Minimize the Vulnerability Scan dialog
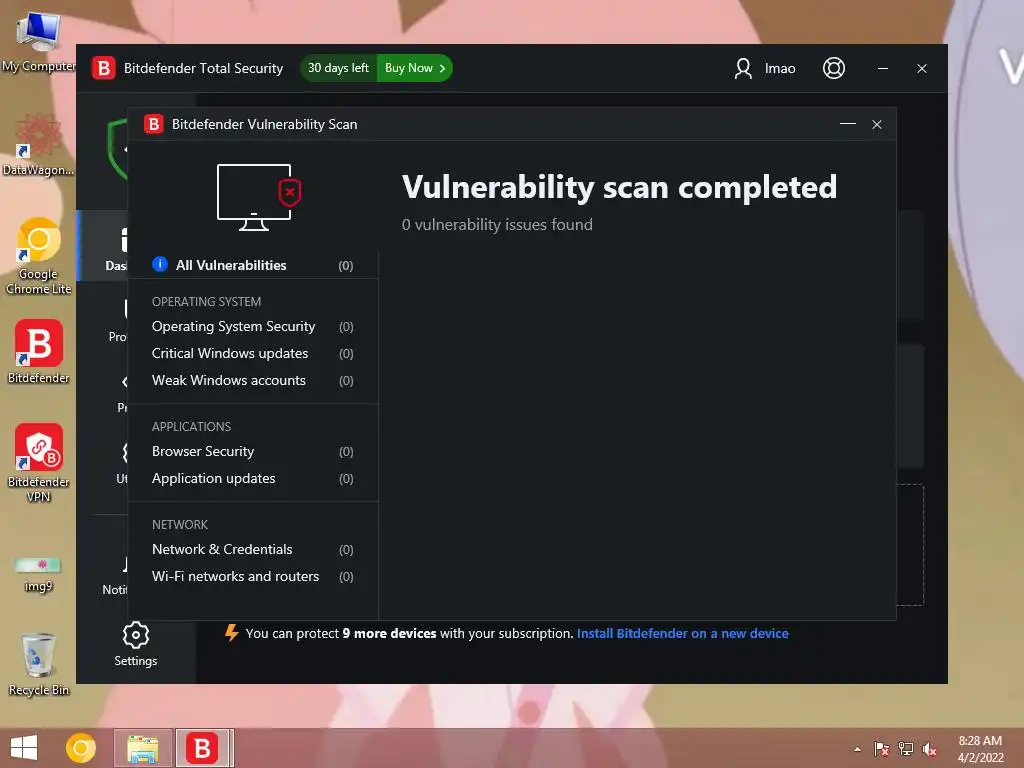Viewport: 1024px width, 768px height. point(848,123)
